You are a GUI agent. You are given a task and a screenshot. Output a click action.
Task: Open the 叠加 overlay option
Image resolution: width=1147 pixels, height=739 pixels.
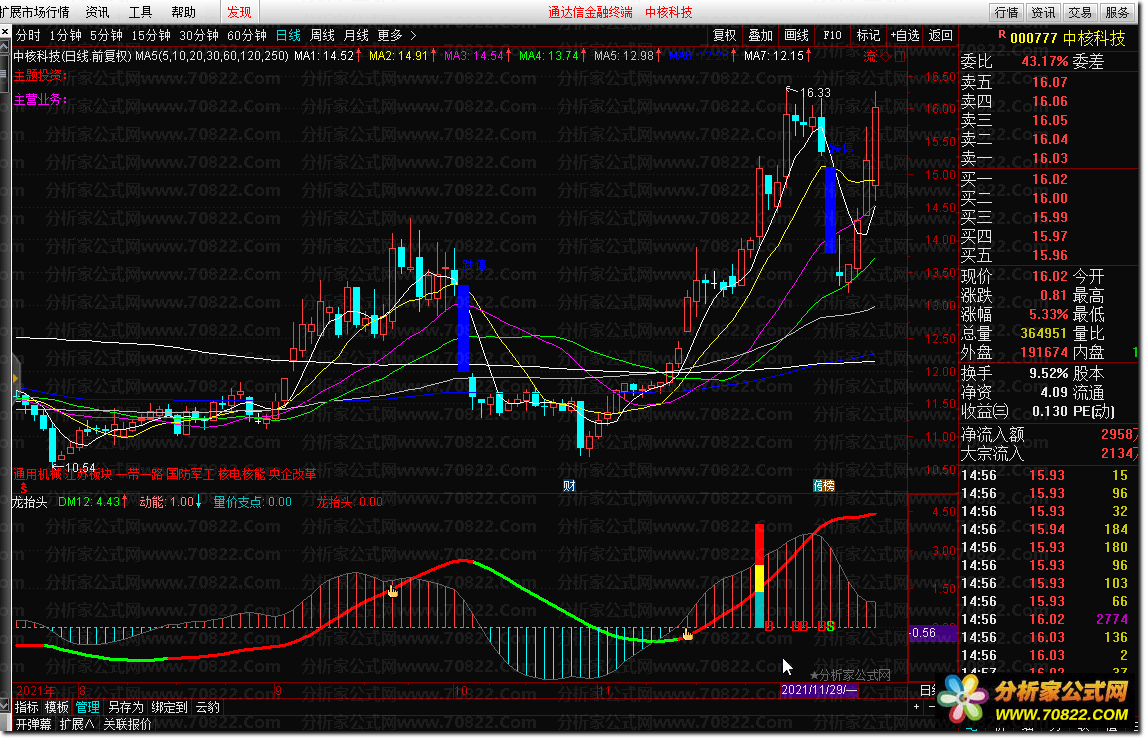point(761,35)
